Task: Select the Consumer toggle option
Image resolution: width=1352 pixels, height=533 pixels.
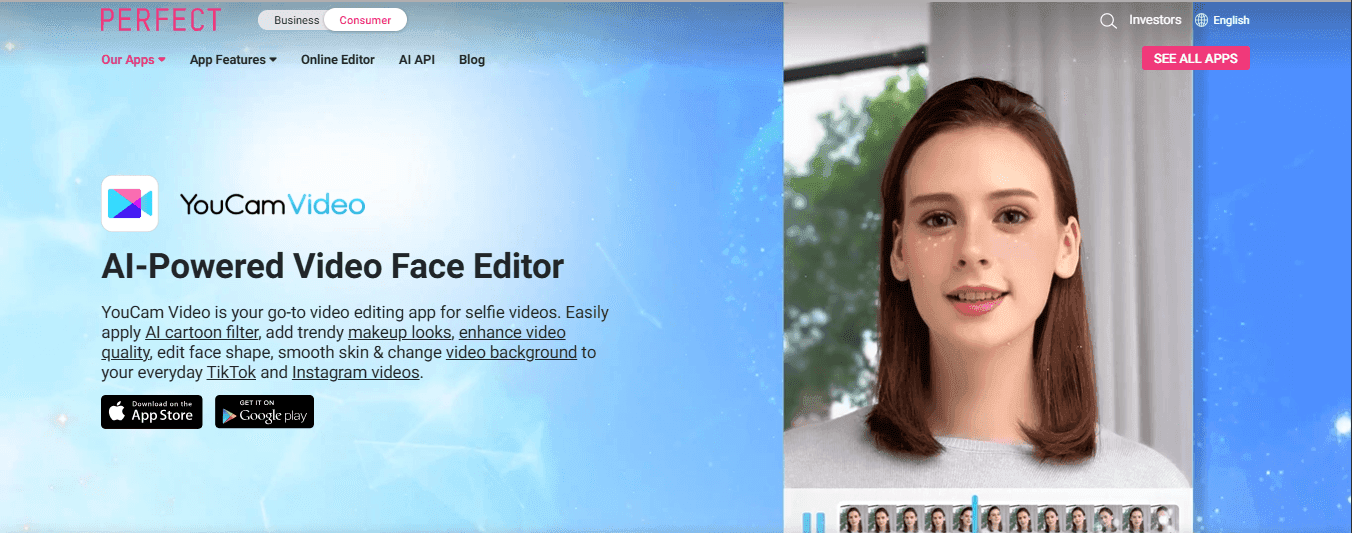Action: tap(365, 20)
